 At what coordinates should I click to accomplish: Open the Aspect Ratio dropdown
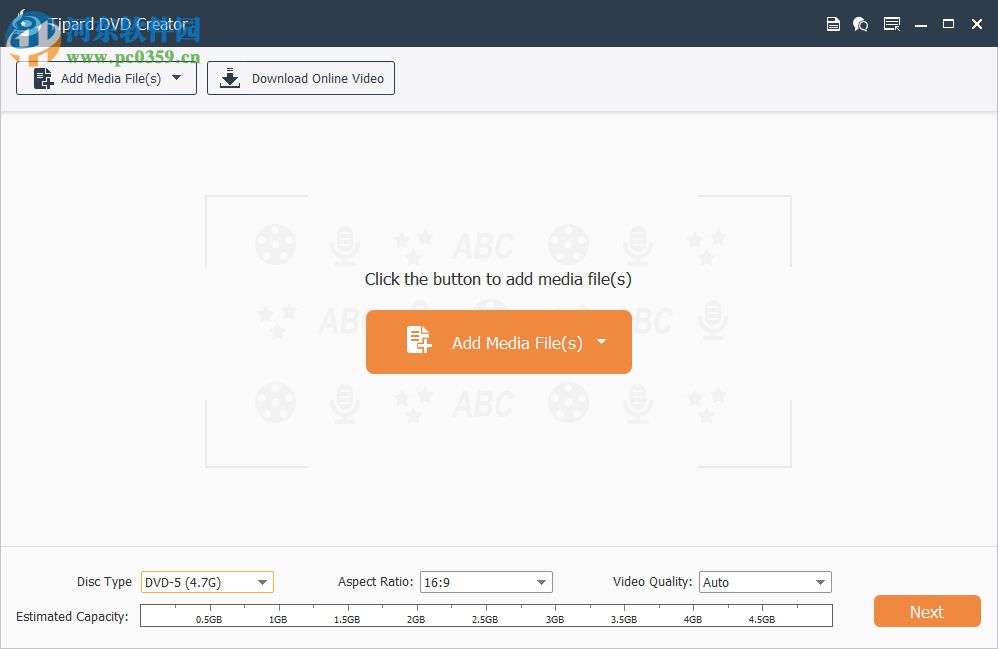(x=539, y=582)
